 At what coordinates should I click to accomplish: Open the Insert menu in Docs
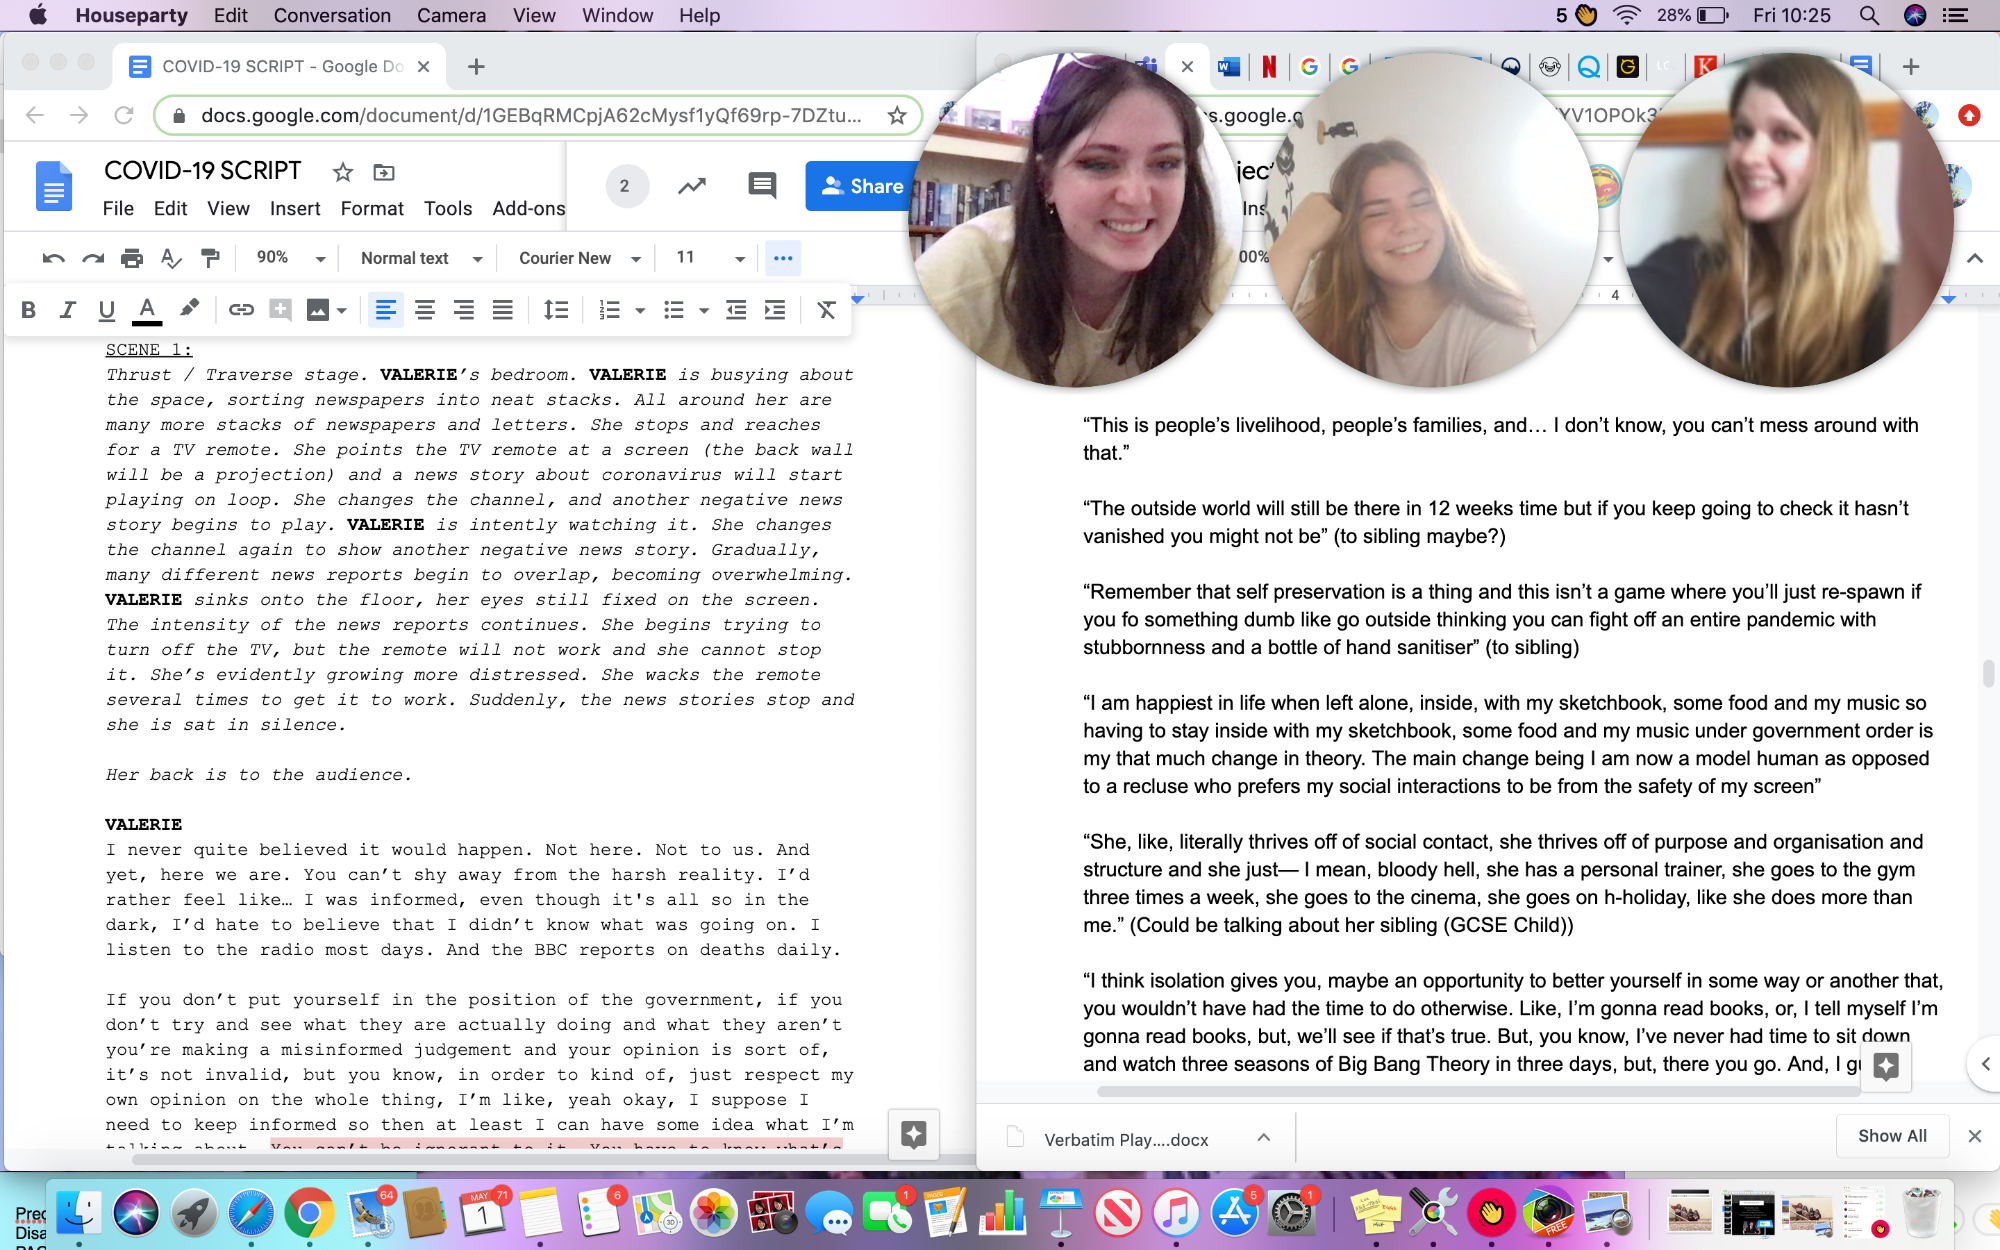(x=295, y=208)
